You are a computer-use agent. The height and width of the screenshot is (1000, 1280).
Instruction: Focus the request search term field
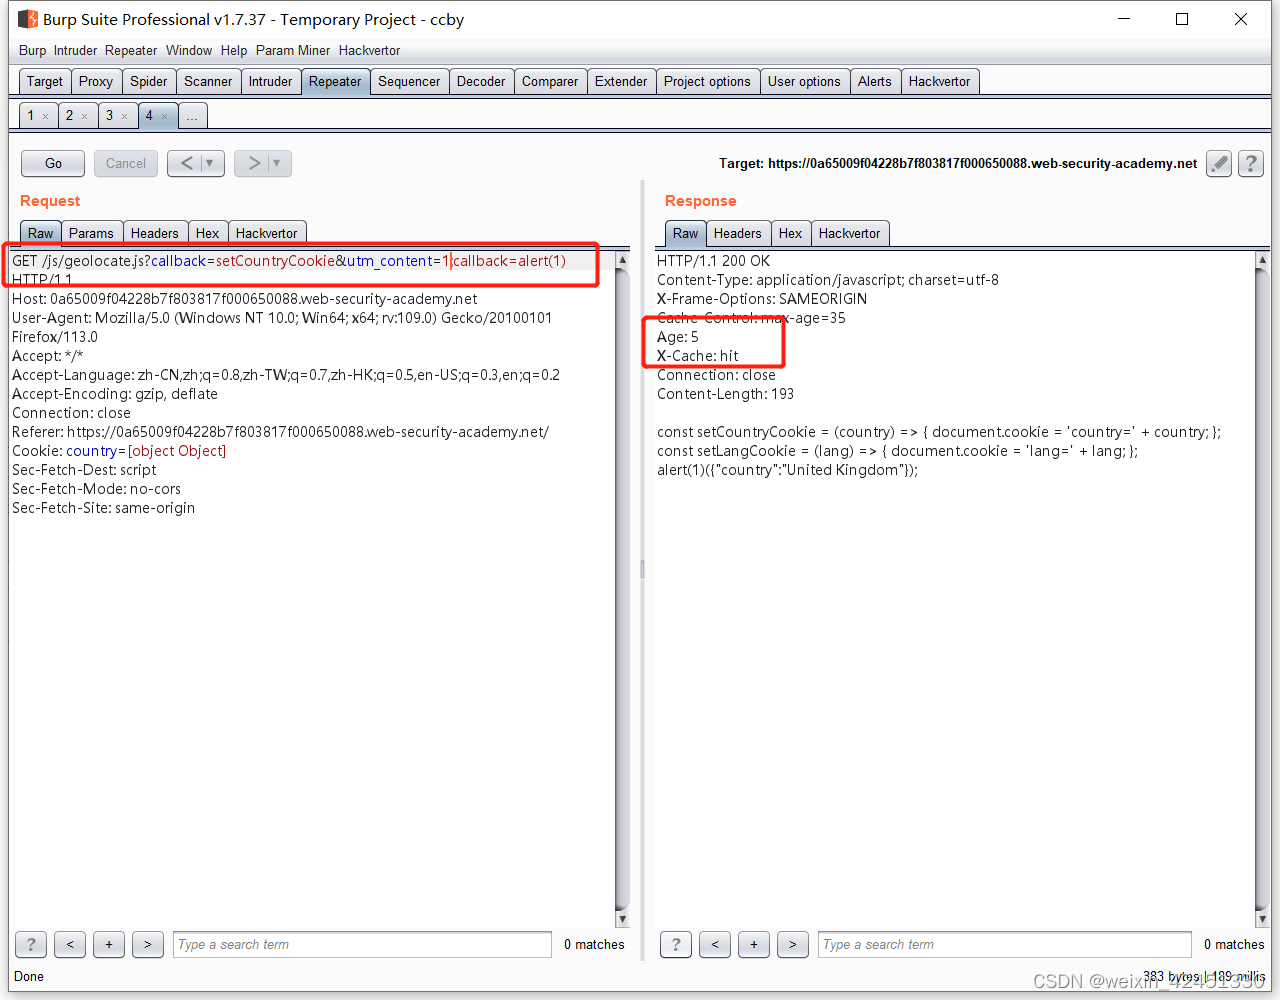pyautogui.click(x=362, y=944)
